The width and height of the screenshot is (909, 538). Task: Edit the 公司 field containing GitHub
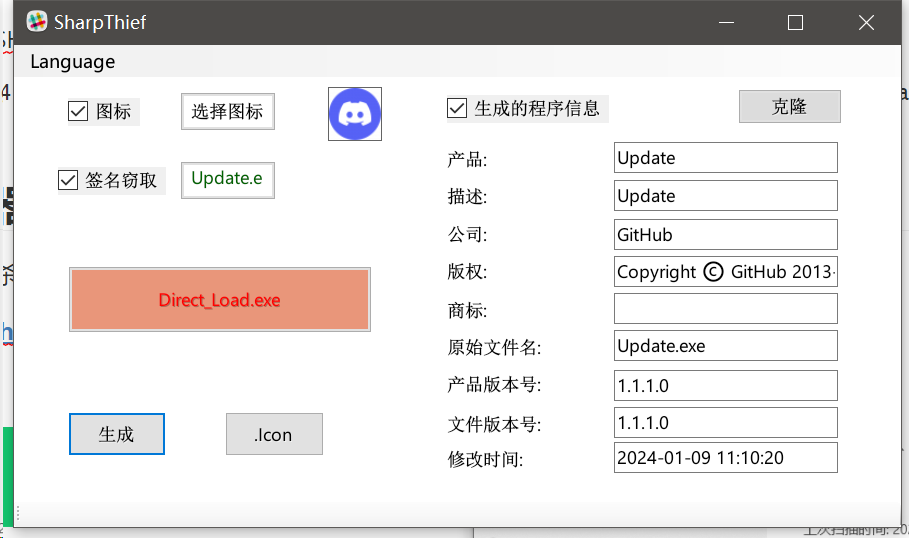click(725, 234)
